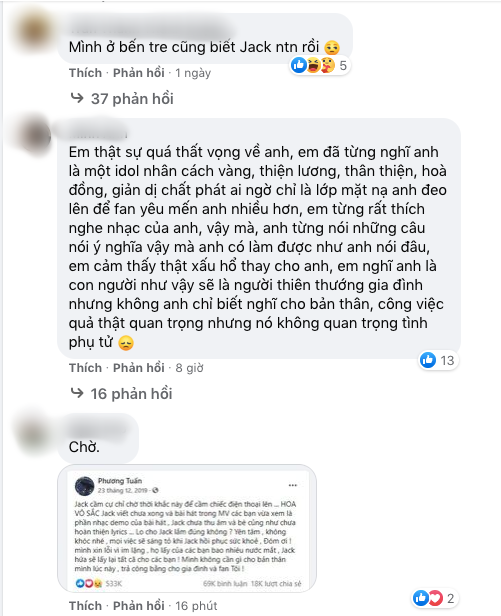Open the '1 ngày' comment timestamp
This screenshot has width=501, height=616.
click(x=193, y=73)
